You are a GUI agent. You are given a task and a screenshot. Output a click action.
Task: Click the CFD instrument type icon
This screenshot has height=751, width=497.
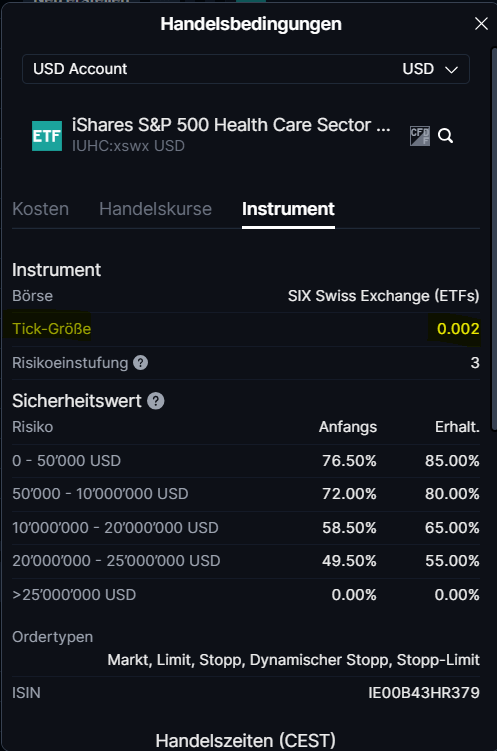(419, 136)
